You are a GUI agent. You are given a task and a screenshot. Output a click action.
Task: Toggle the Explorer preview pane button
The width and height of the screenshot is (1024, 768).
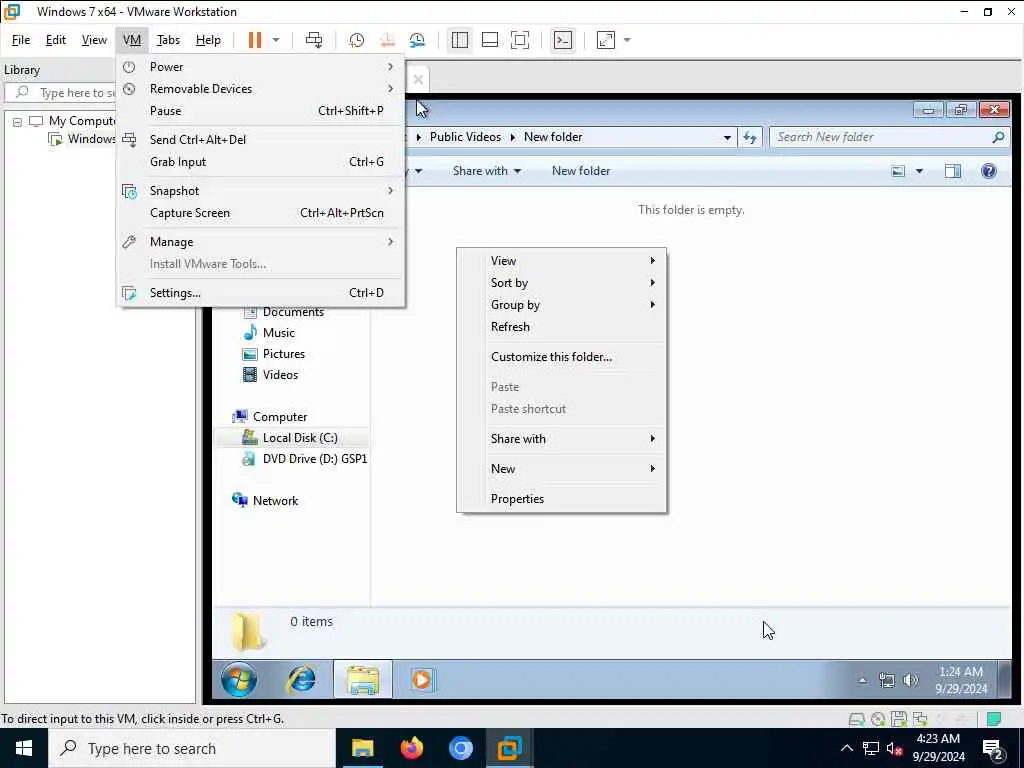(x=953, y=171)
